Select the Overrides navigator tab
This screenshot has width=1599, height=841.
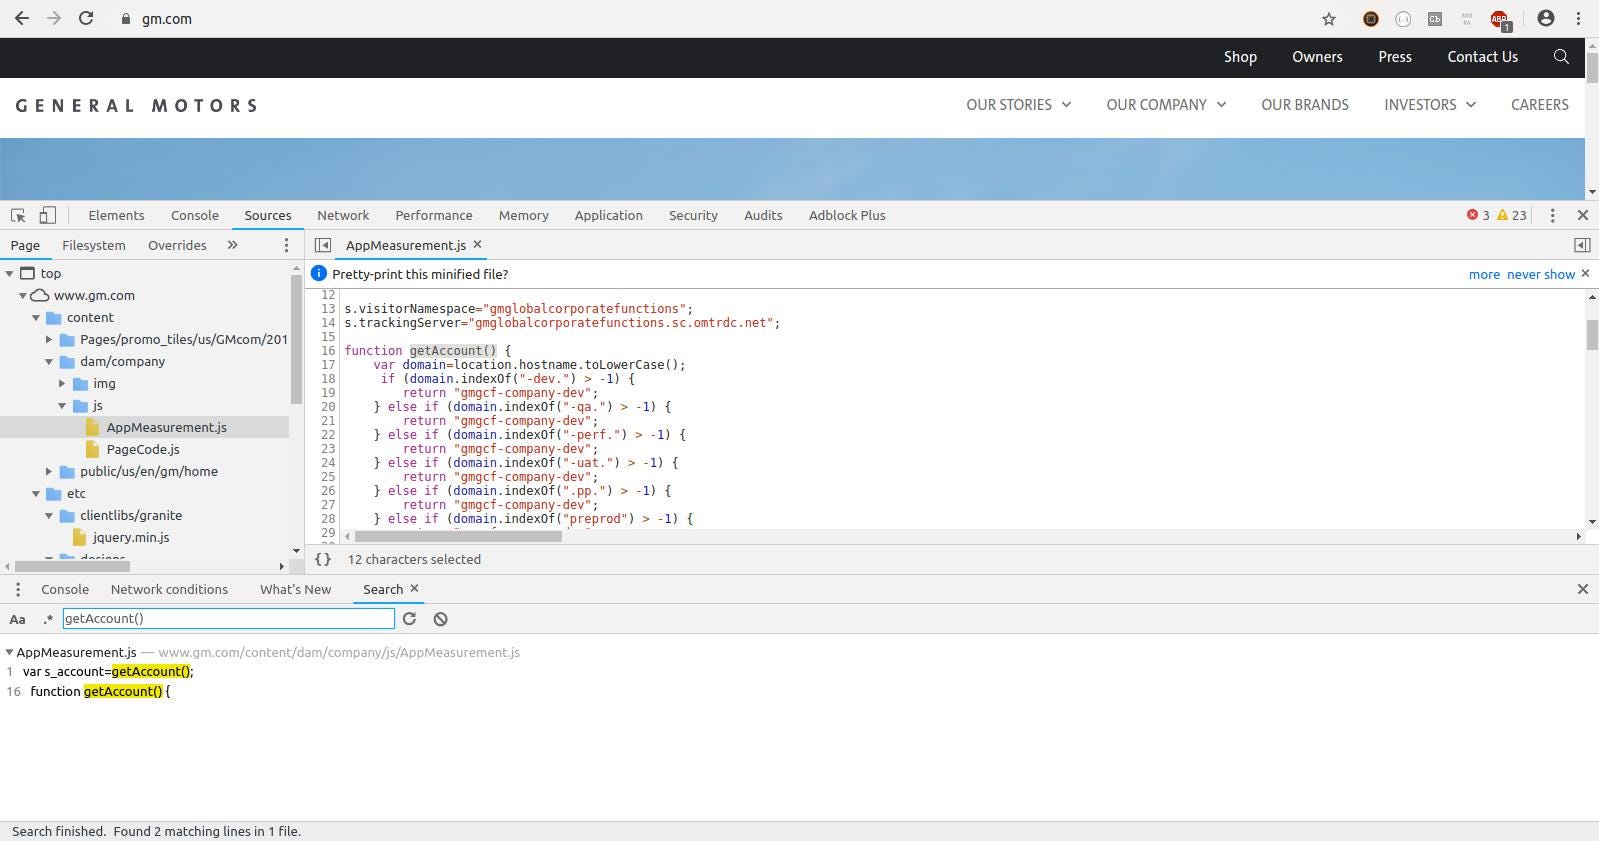[x=177, y=245]
